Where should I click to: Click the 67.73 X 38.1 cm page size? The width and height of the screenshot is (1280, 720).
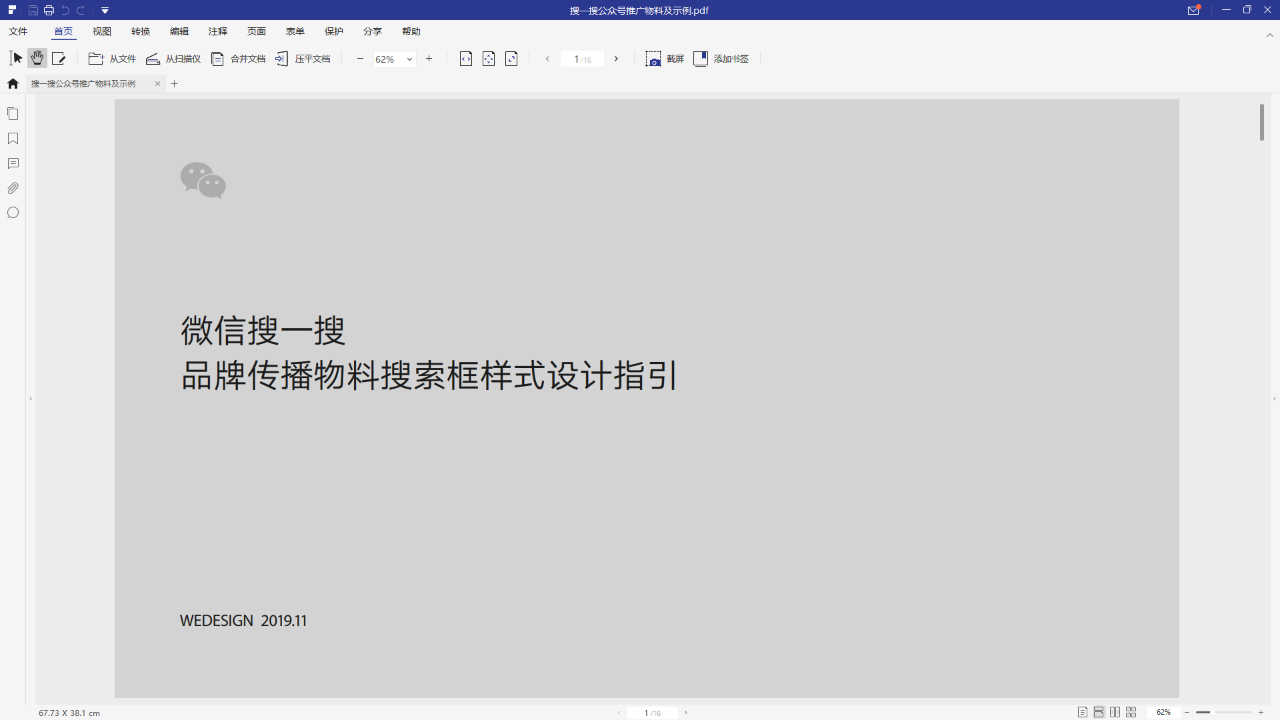pyautogui.click(x=69, y=713)
